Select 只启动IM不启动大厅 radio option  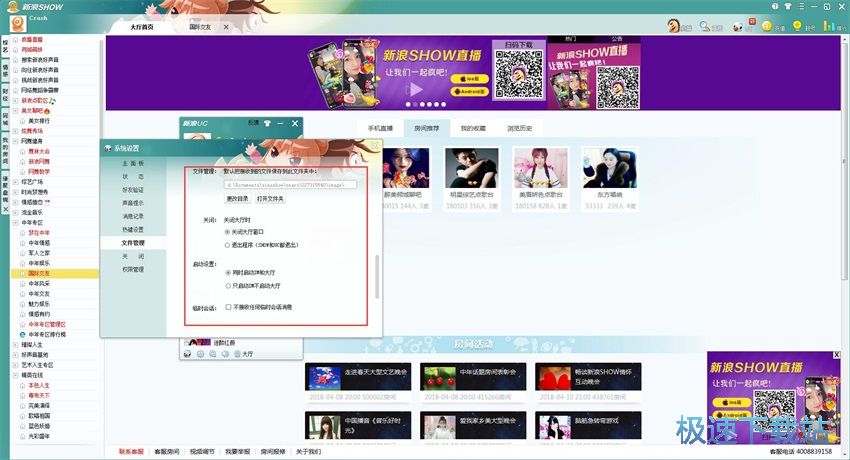coord(228,286)
